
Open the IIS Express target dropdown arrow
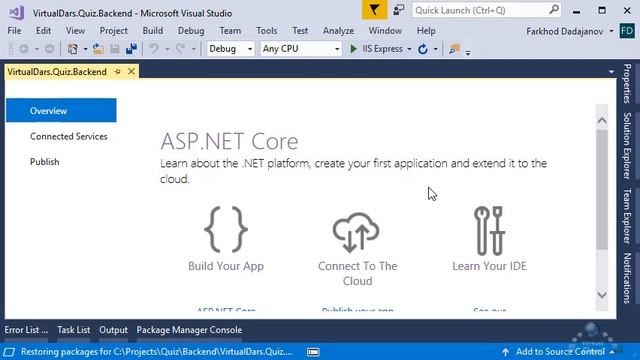409,49
